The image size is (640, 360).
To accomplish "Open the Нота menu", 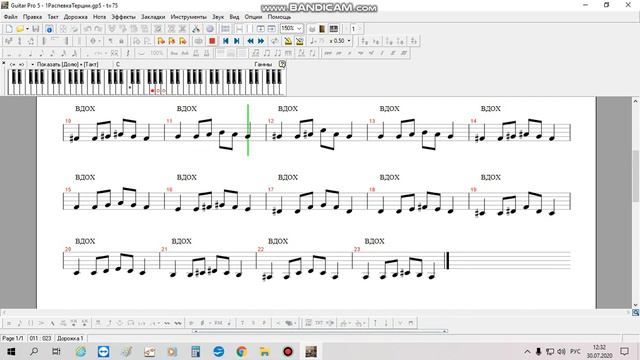I will pyautogui.click(x=99, y=17).
